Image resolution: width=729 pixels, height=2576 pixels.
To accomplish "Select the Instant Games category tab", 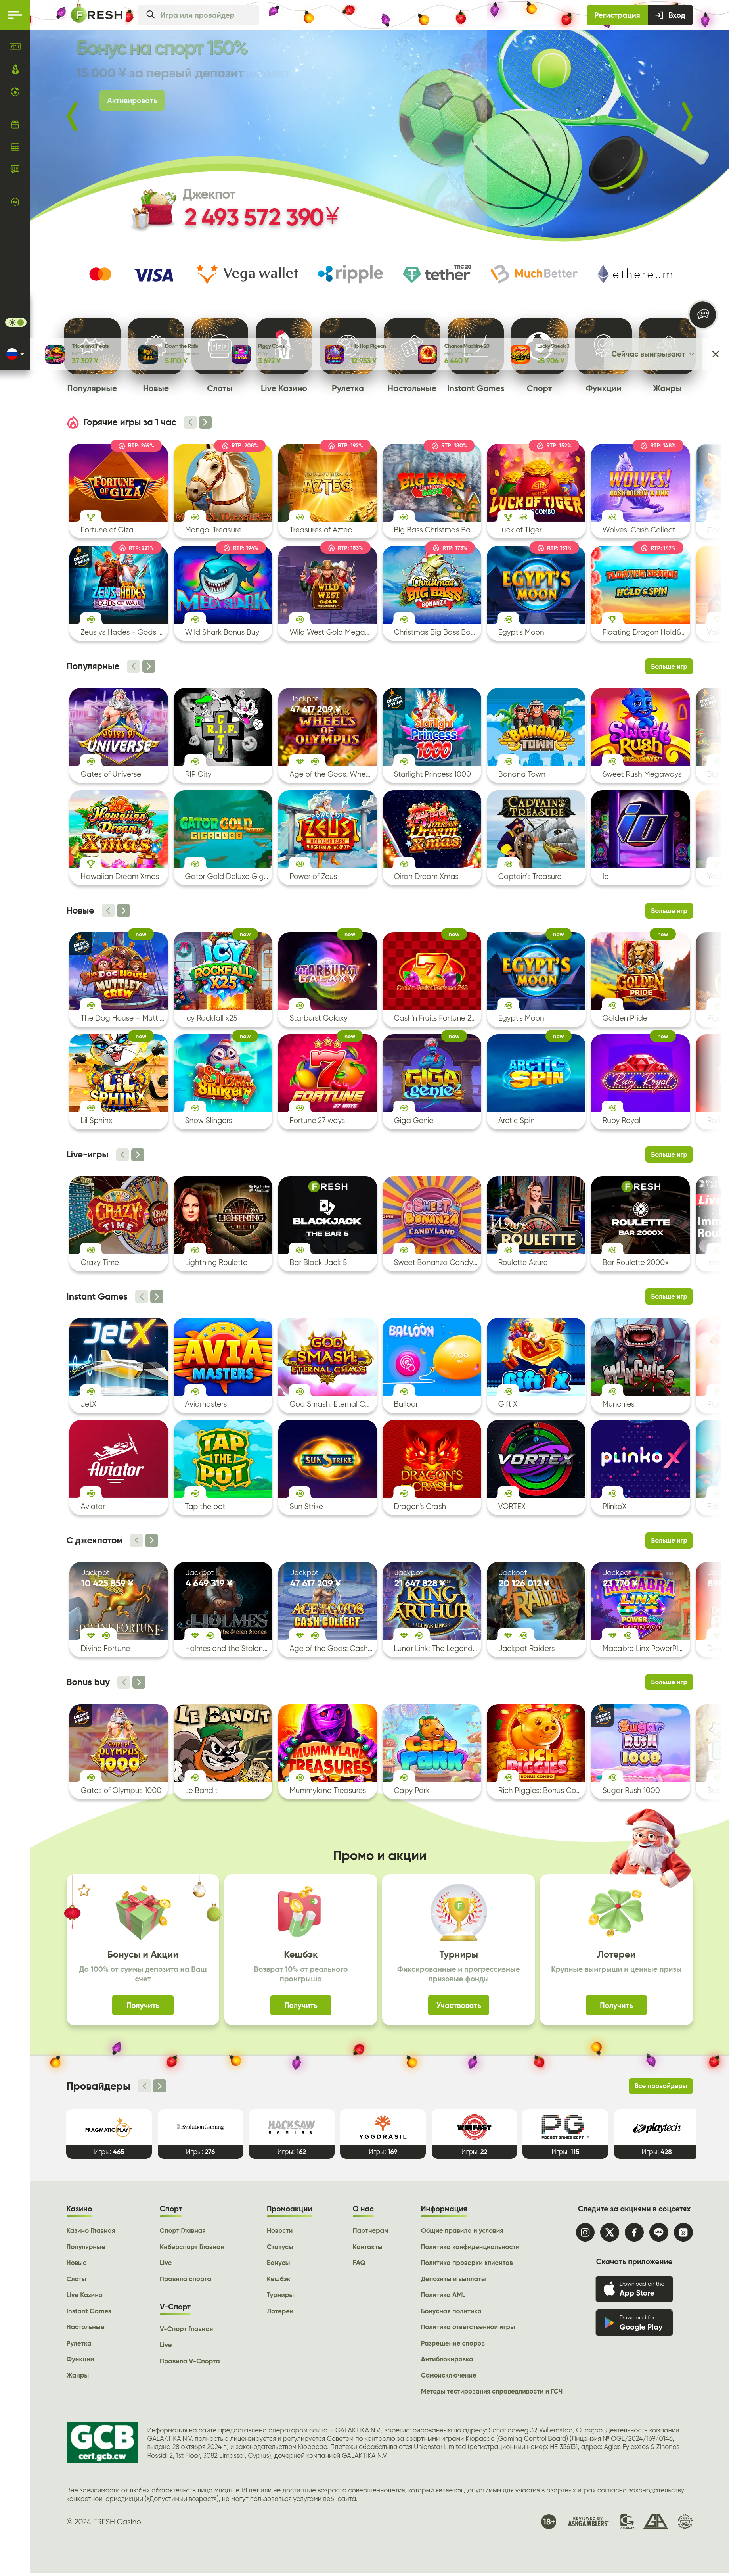I will [475, 388].
